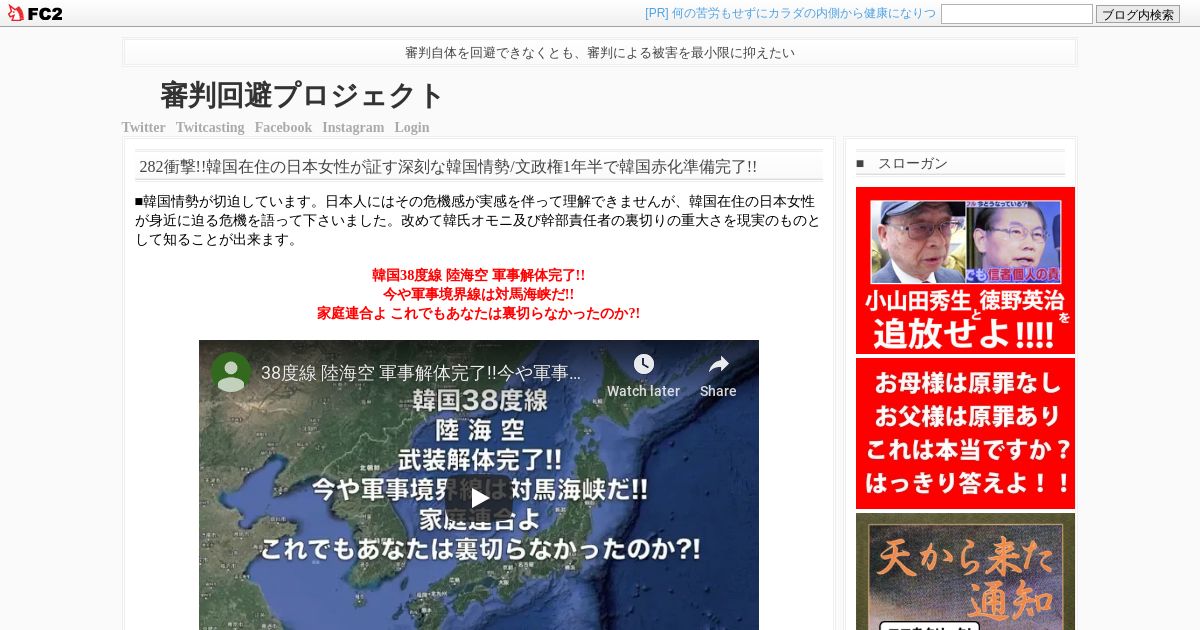Go to the Twitcasting nav link
Image resolution: width=1200 pixels, height=630 pixels.
pos(210,127)
